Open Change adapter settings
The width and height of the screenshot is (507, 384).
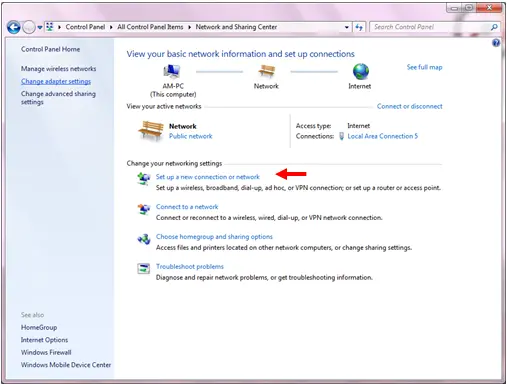[56, 81]
